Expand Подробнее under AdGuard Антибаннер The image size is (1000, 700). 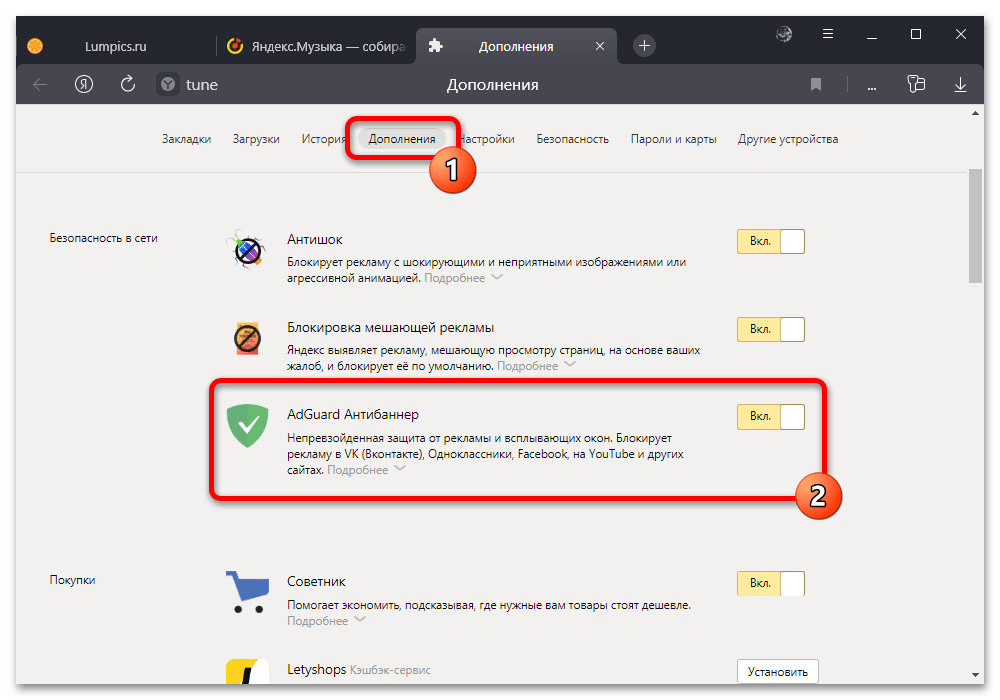click(366, 470)
